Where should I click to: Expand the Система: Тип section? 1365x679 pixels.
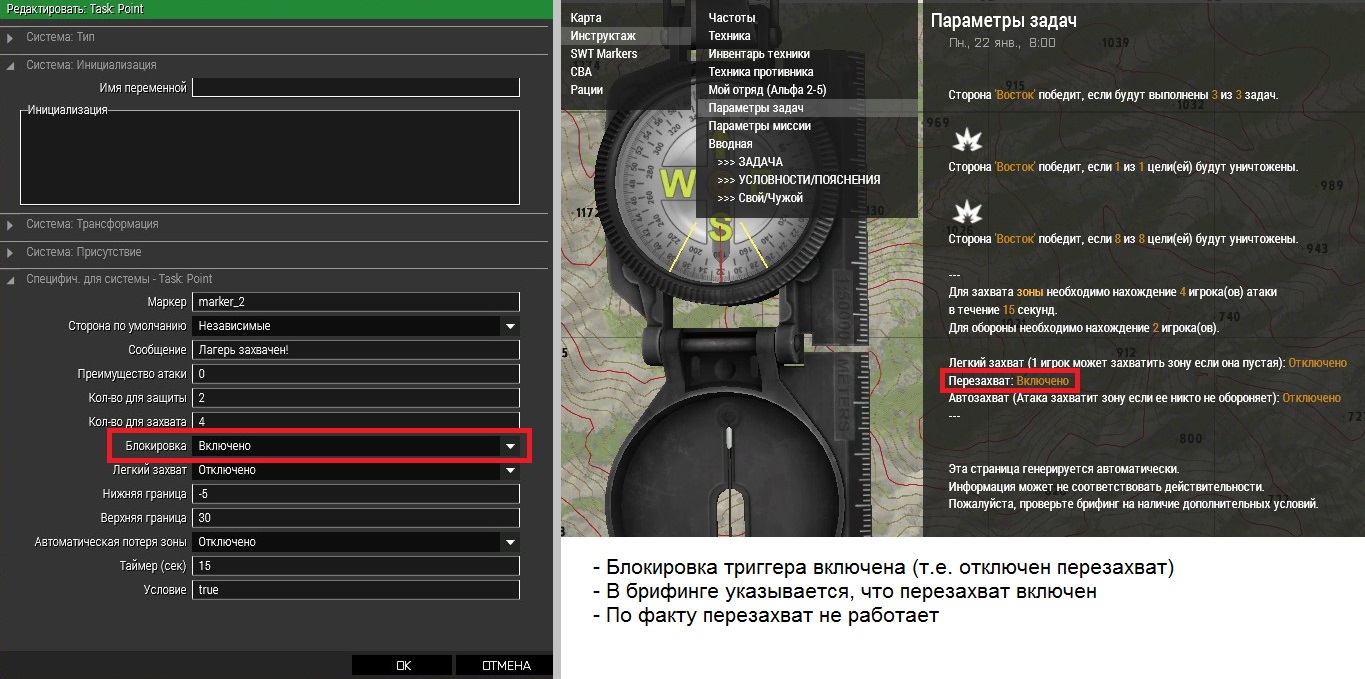11,37
